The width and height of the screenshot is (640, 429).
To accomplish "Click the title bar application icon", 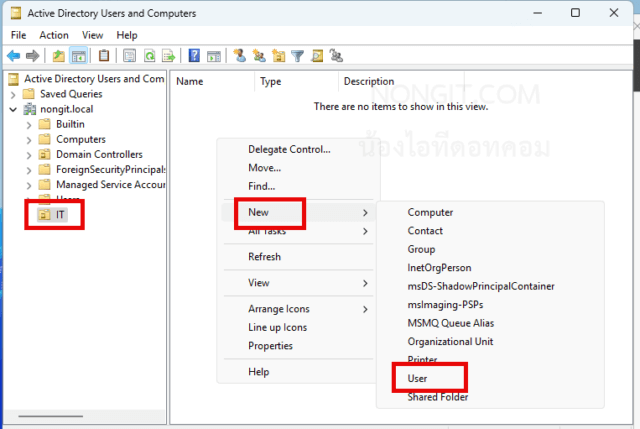I will 16,13.
